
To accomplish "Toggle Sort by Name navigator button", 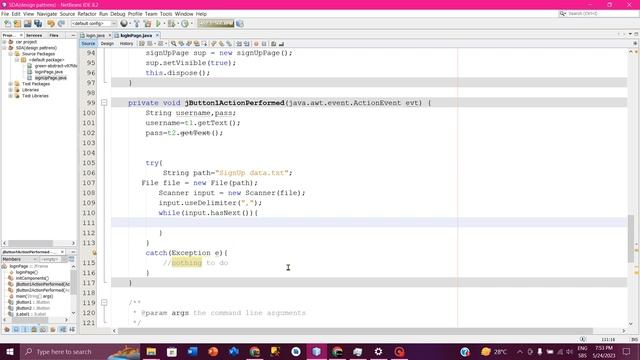I will [x=62, y=329].
